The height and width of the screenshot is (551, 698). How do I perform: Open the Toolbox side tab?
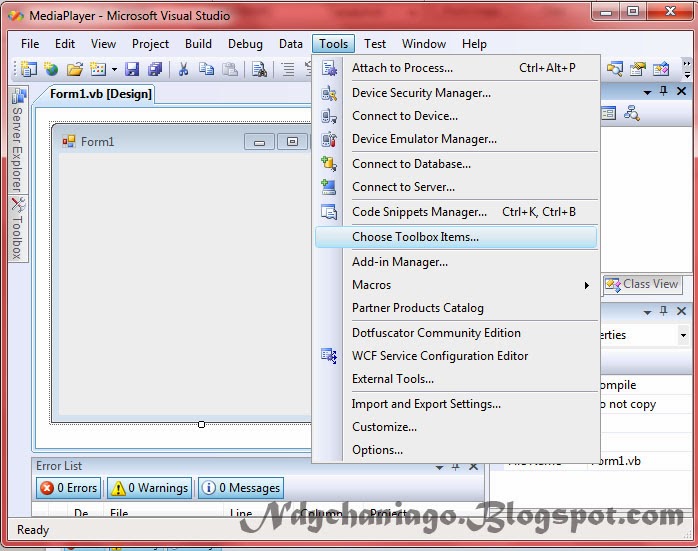[x=17, y=229]
